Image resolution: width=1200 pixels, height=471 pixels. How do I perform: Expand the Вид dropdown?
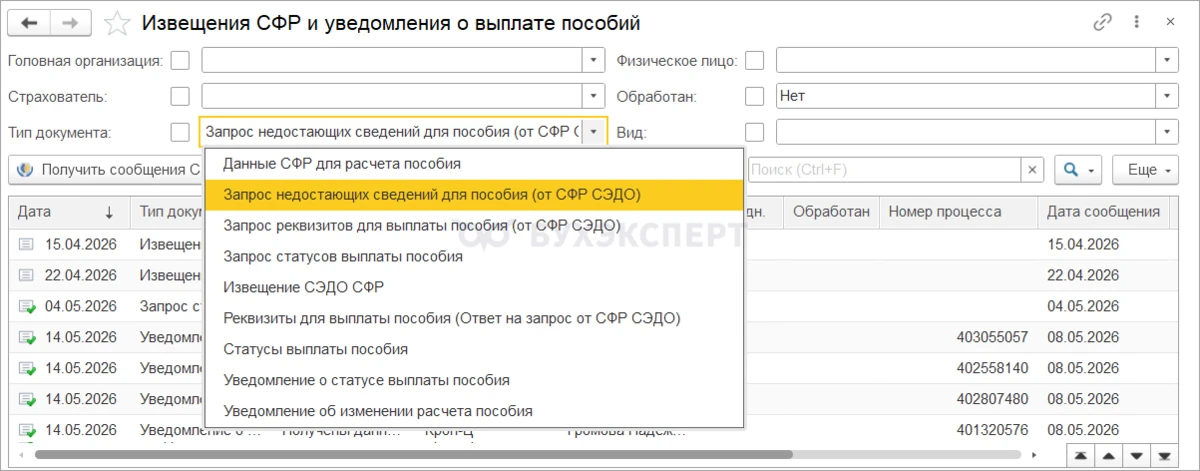coord(1168,132)
